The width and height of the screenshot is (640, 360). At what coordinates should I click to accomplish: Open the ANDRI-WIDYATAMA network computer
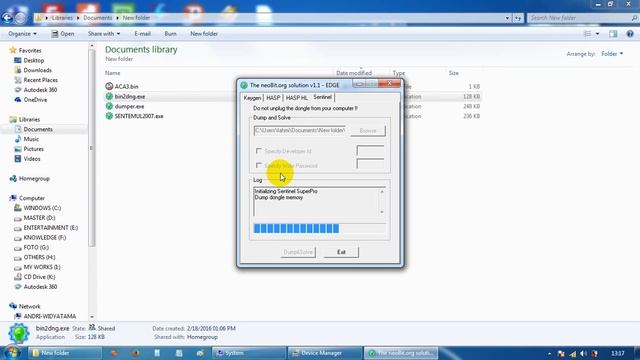49,316
